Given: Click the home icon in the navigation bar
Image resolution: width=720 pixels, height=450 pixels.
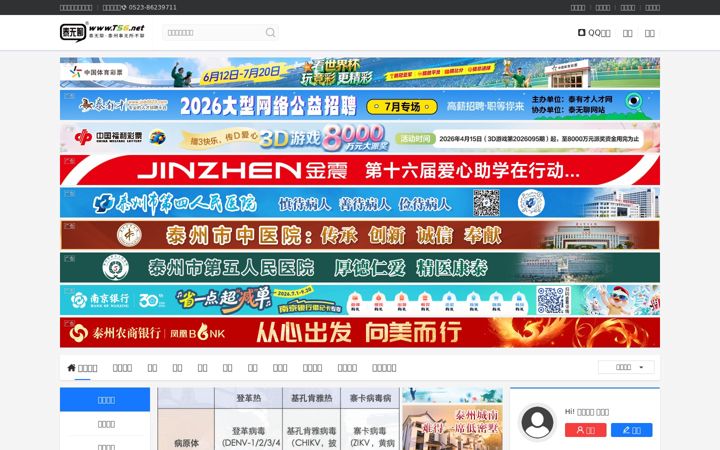Looking at the screenshot, I should [71, 367].
